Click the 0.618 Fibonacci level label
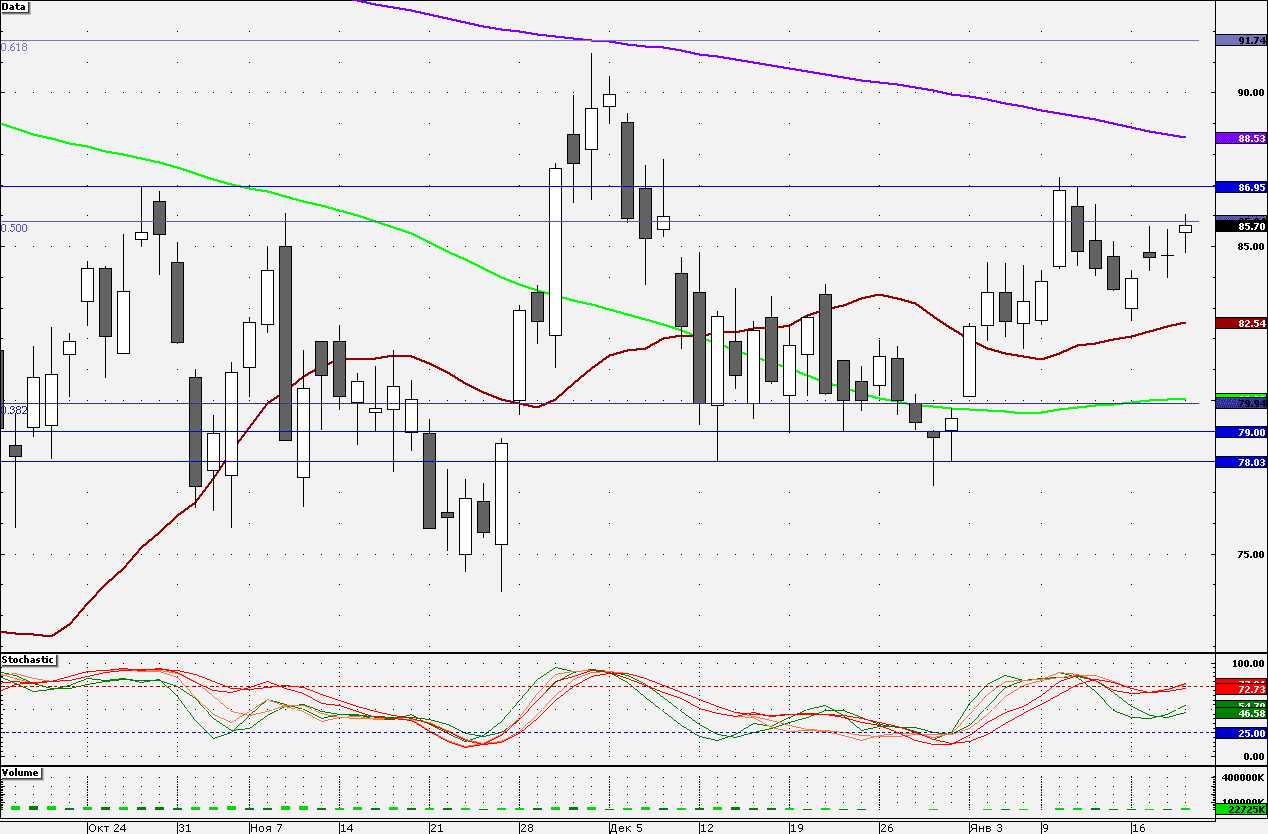 [15, 47]
